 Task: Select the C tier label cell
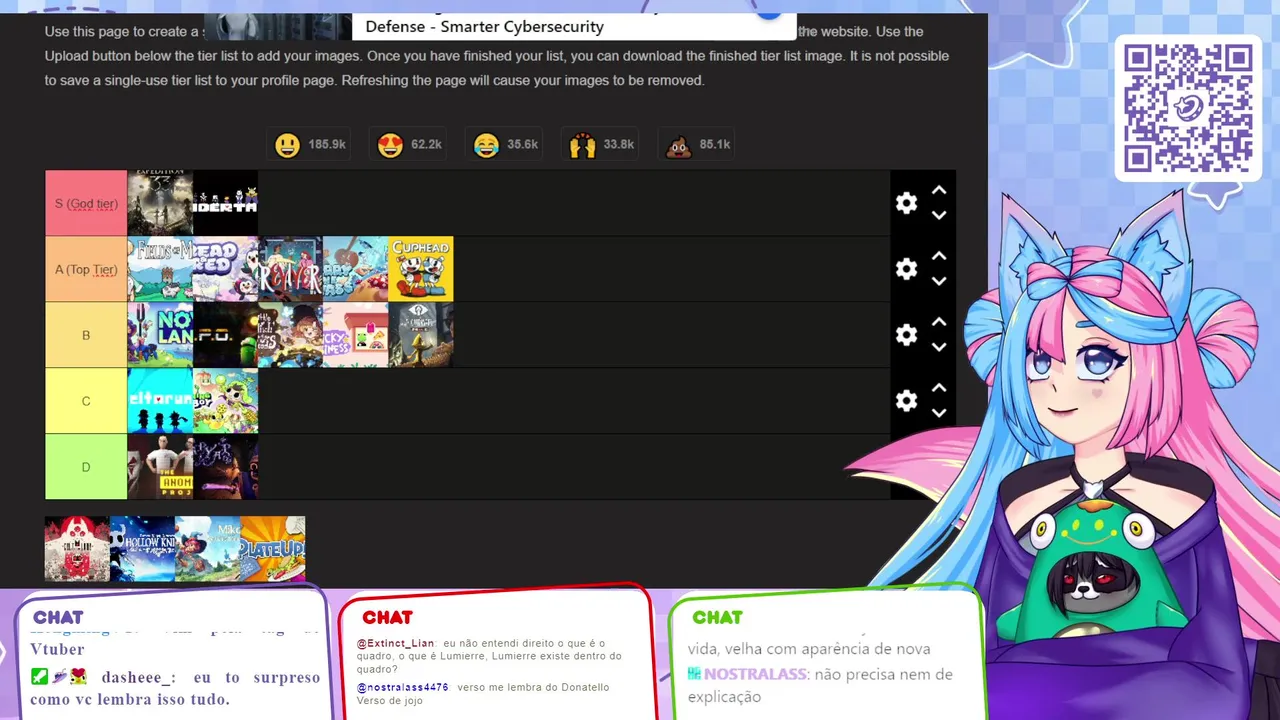[86, 401]
